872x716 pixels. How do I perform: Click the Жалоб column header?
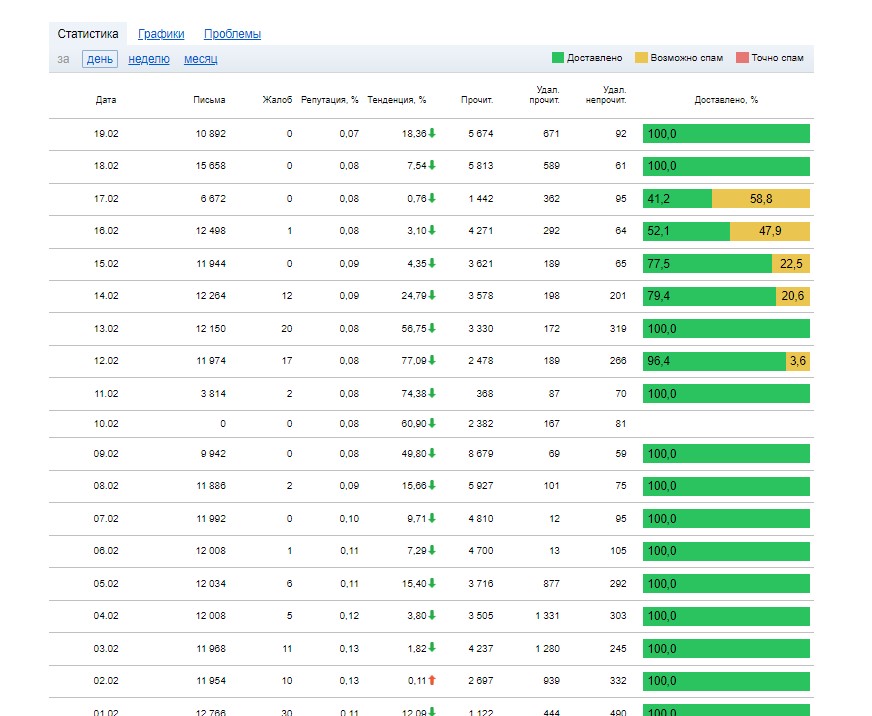[x=277, y=100]
